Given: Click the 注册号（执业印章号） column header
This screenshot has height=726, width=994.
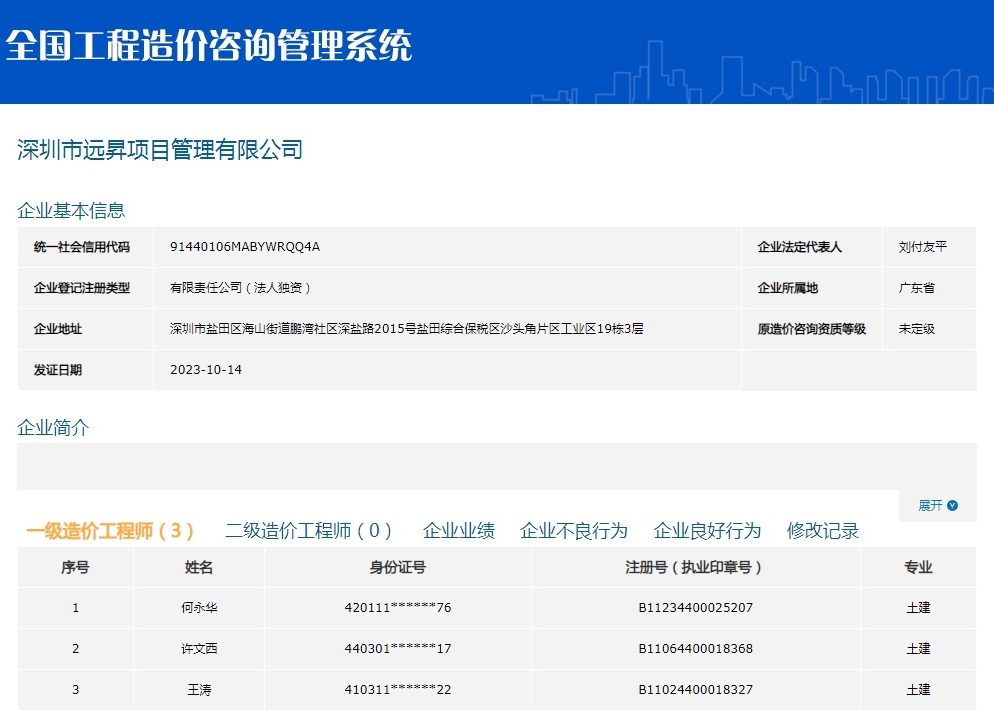Looking at the screenshot, I should click(695, 567).
